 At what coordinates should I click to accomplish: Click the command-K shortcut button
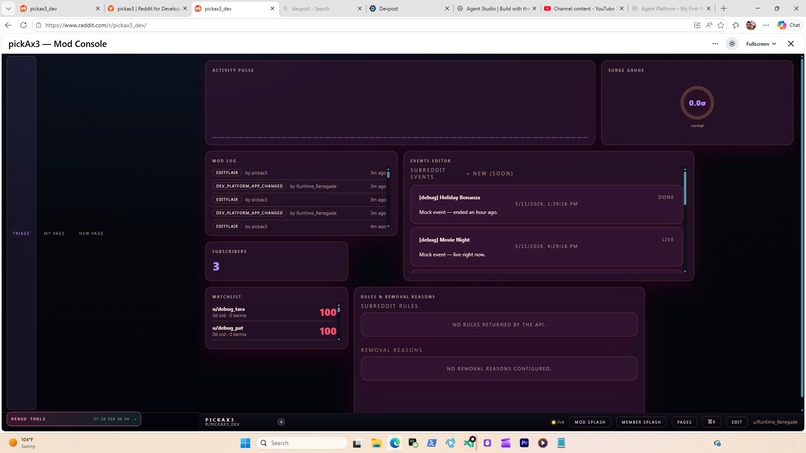(x=711, y=422)
